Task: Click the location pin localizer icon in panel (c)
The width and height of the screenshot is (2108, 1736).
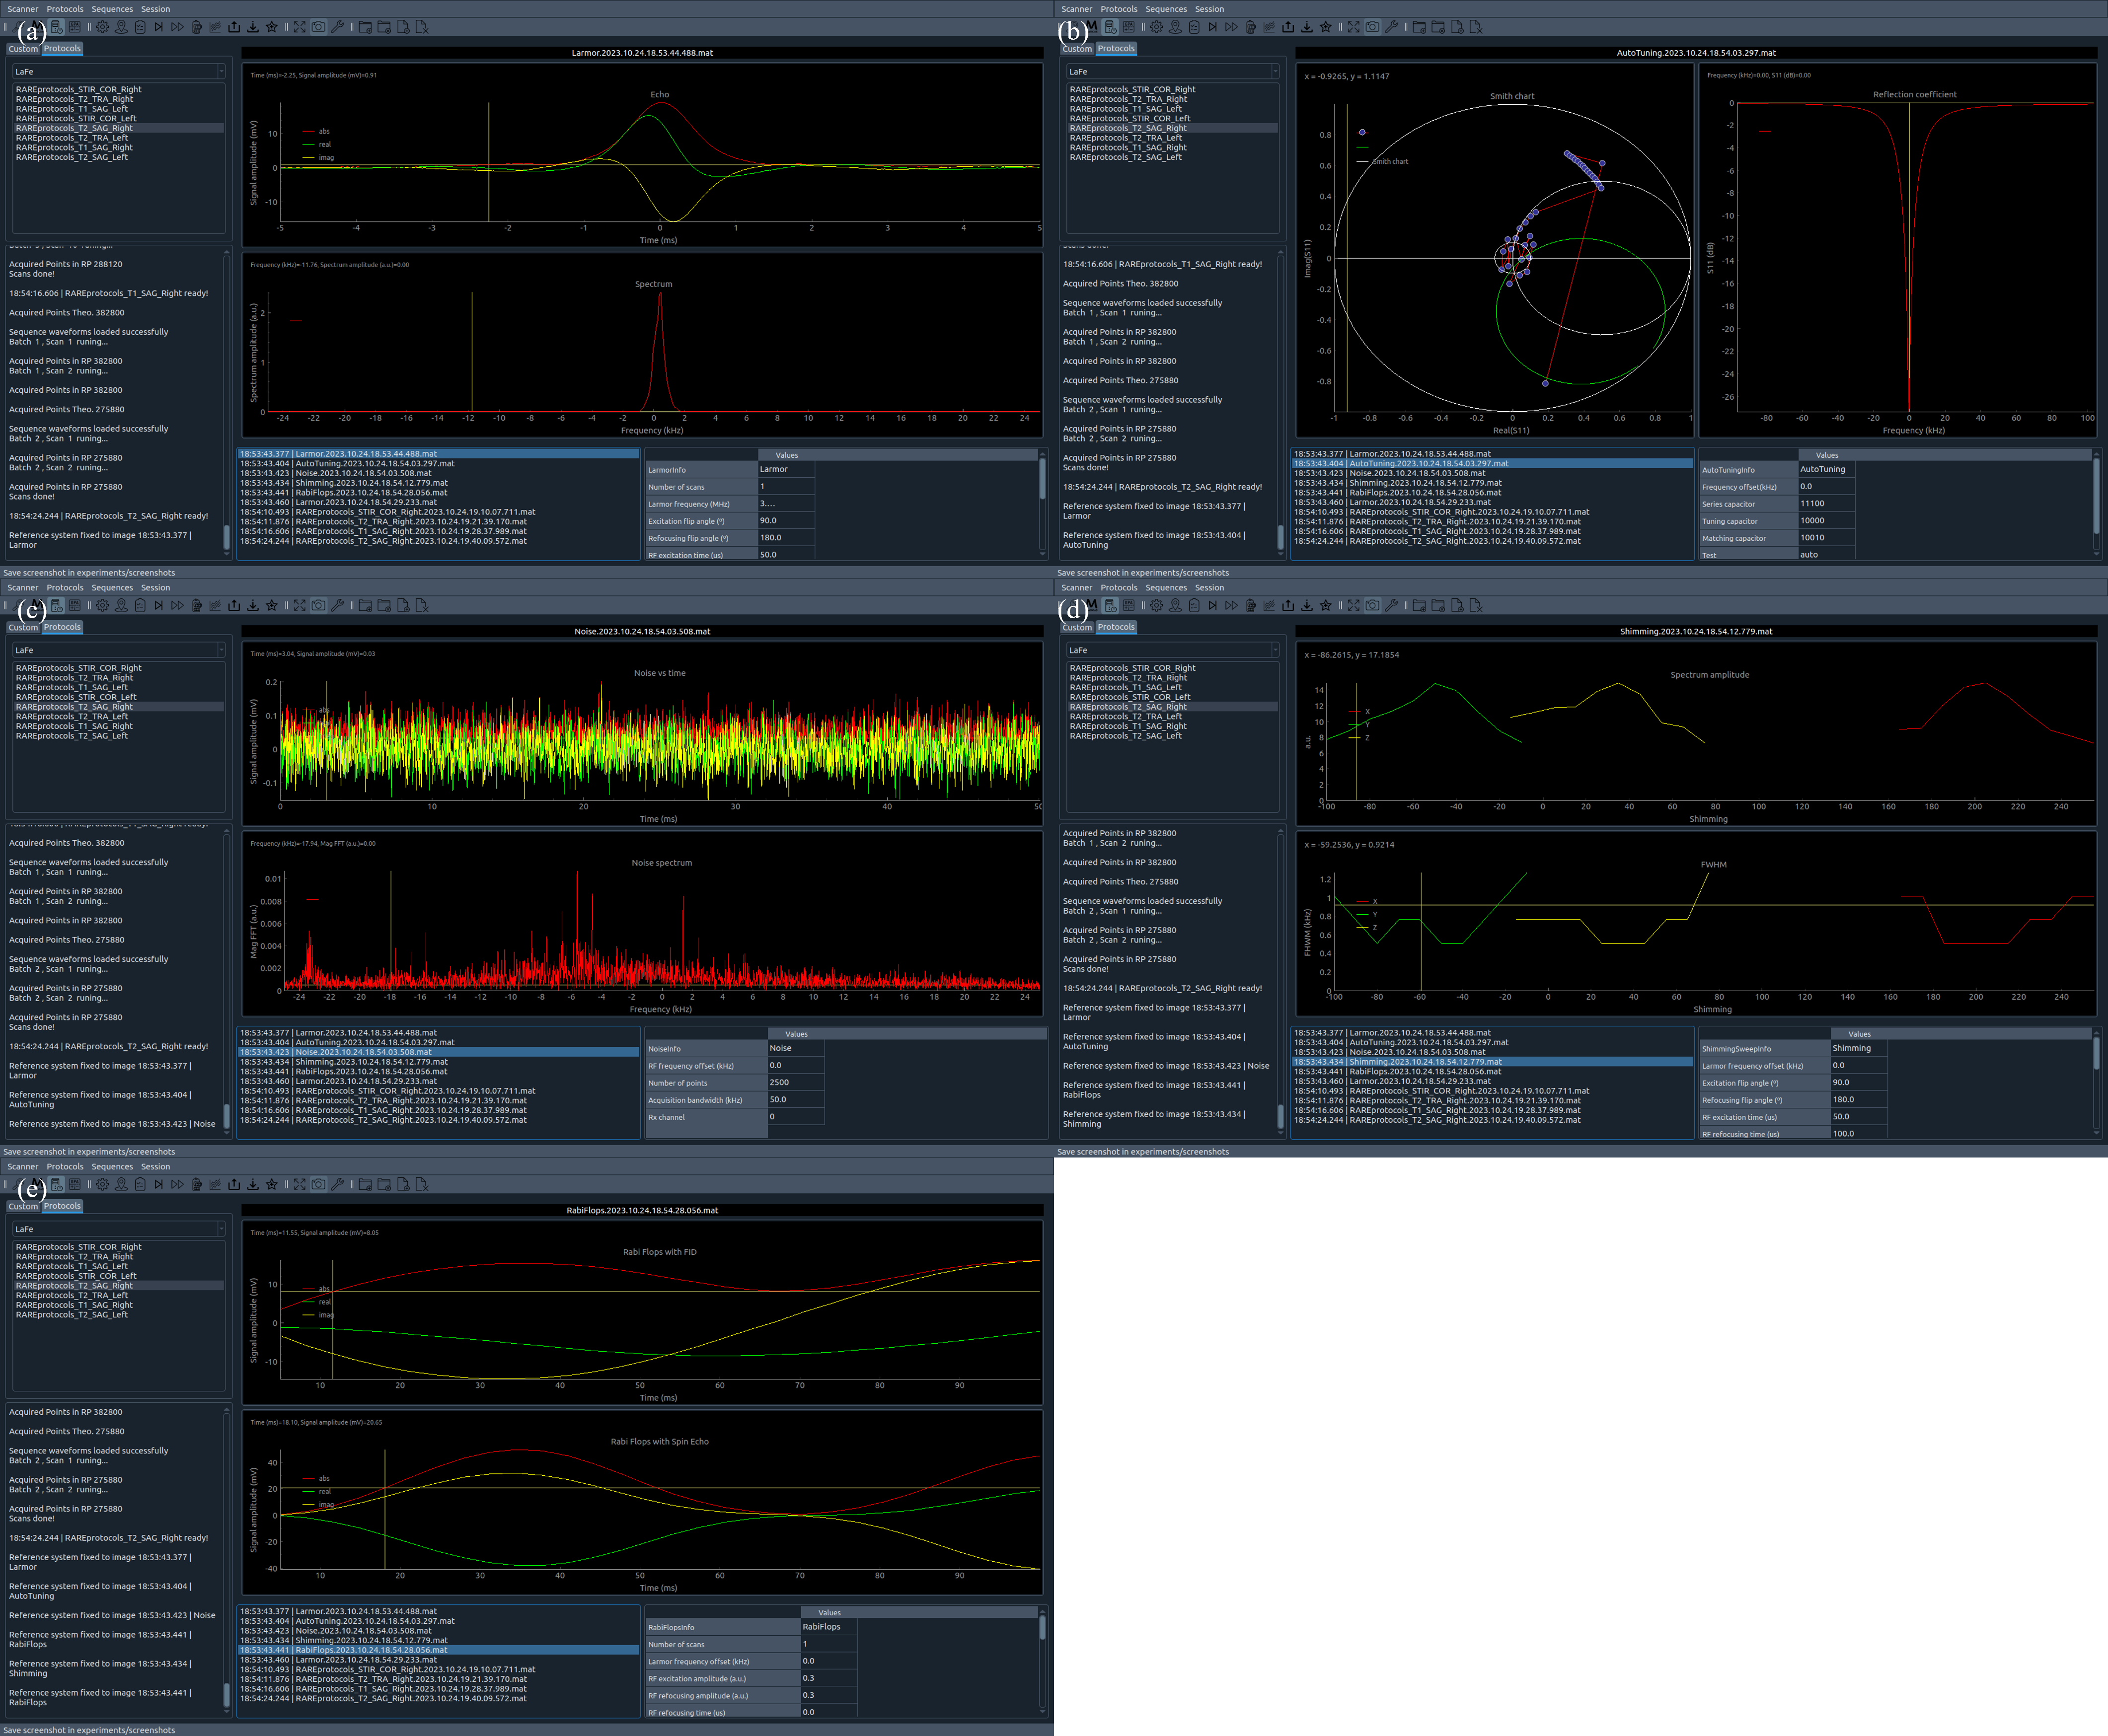Action: (121, 606)
